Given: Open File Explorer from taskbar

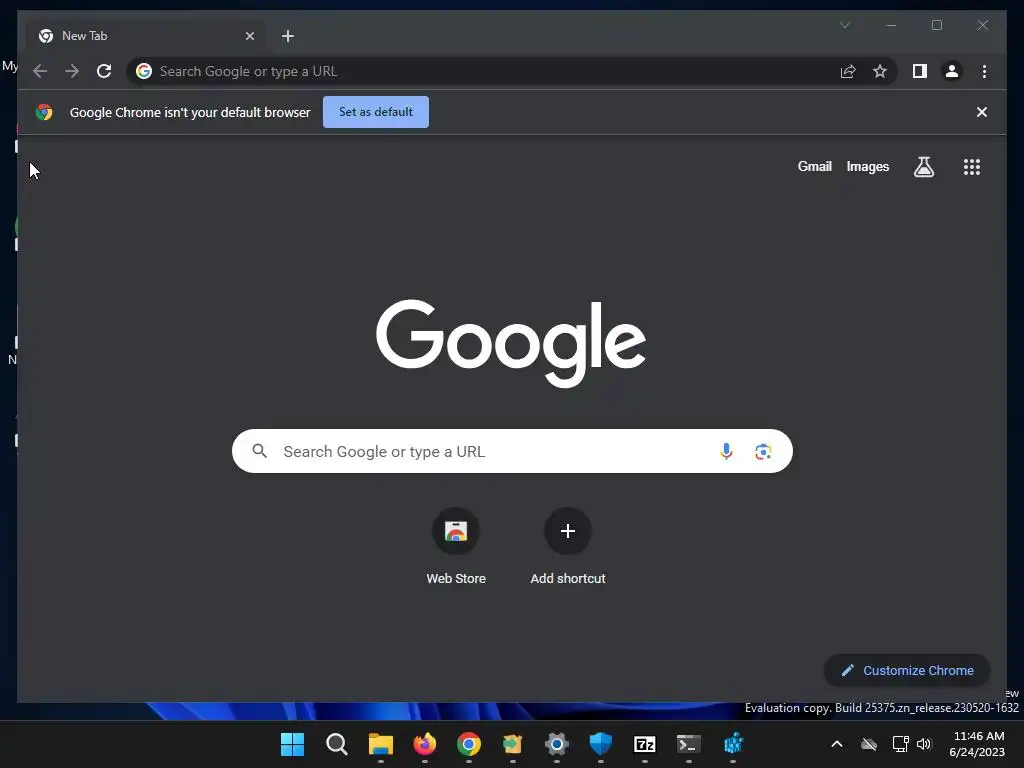Looking at the screenshot, I should (x=381, y=744).
